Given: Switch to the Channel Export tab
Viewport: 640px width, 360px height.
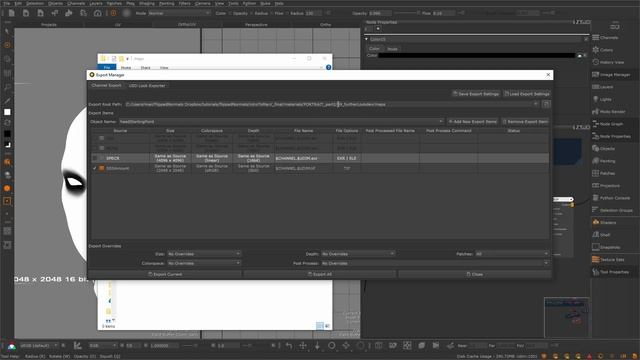Looking at the screenshot, I should tap(106, 85).
